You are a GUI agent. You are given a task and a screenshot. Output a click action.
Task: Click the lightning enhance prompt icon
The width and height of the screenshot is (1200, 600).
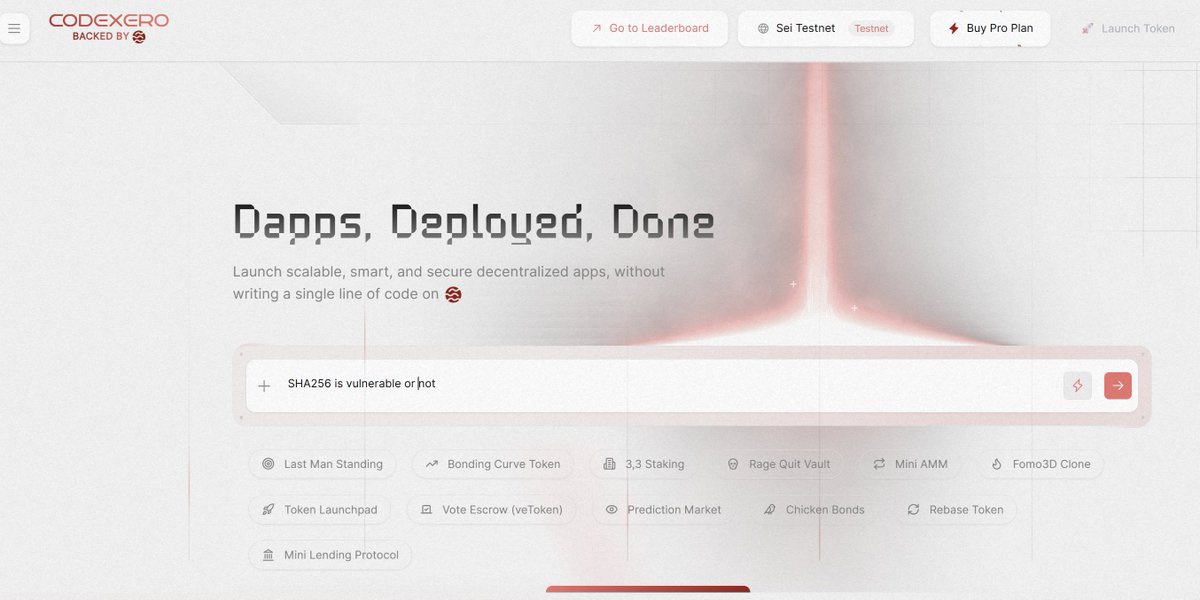[x=1078, y=386]
